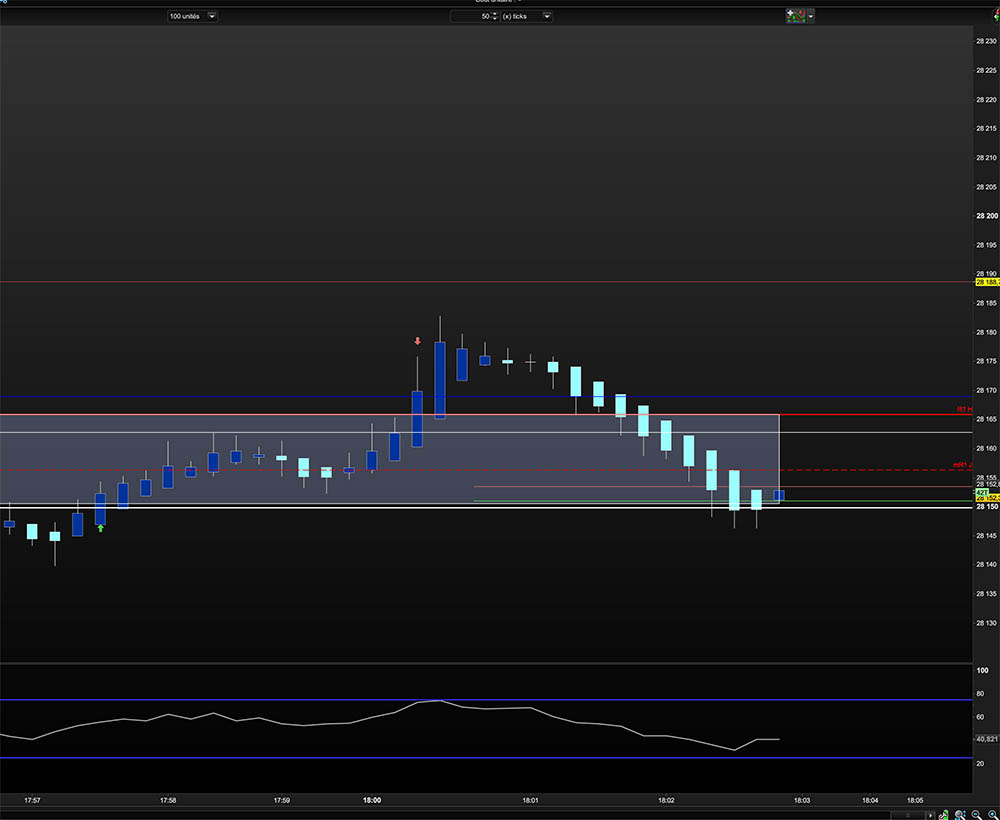Screen dimensions: 1000x820
Task: Select the blue horizontal line above 28 170
Action: pyautogui.click(x=486, y=397)
